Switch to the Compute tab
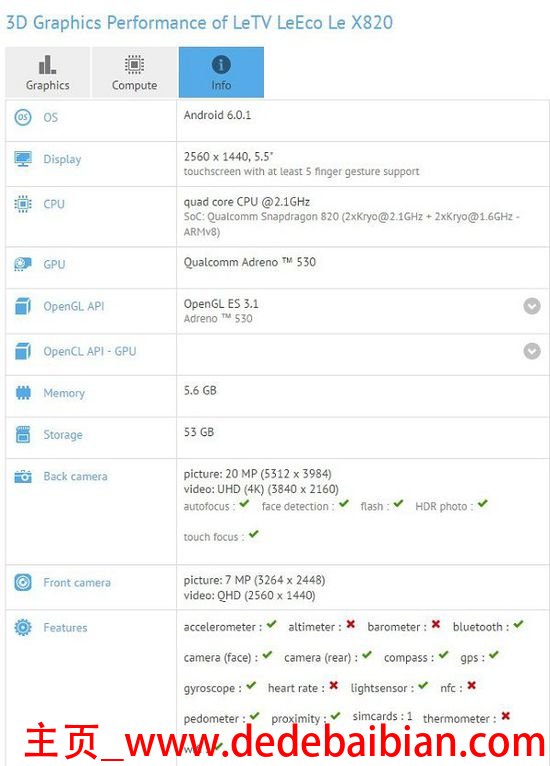 coord(134,72)
